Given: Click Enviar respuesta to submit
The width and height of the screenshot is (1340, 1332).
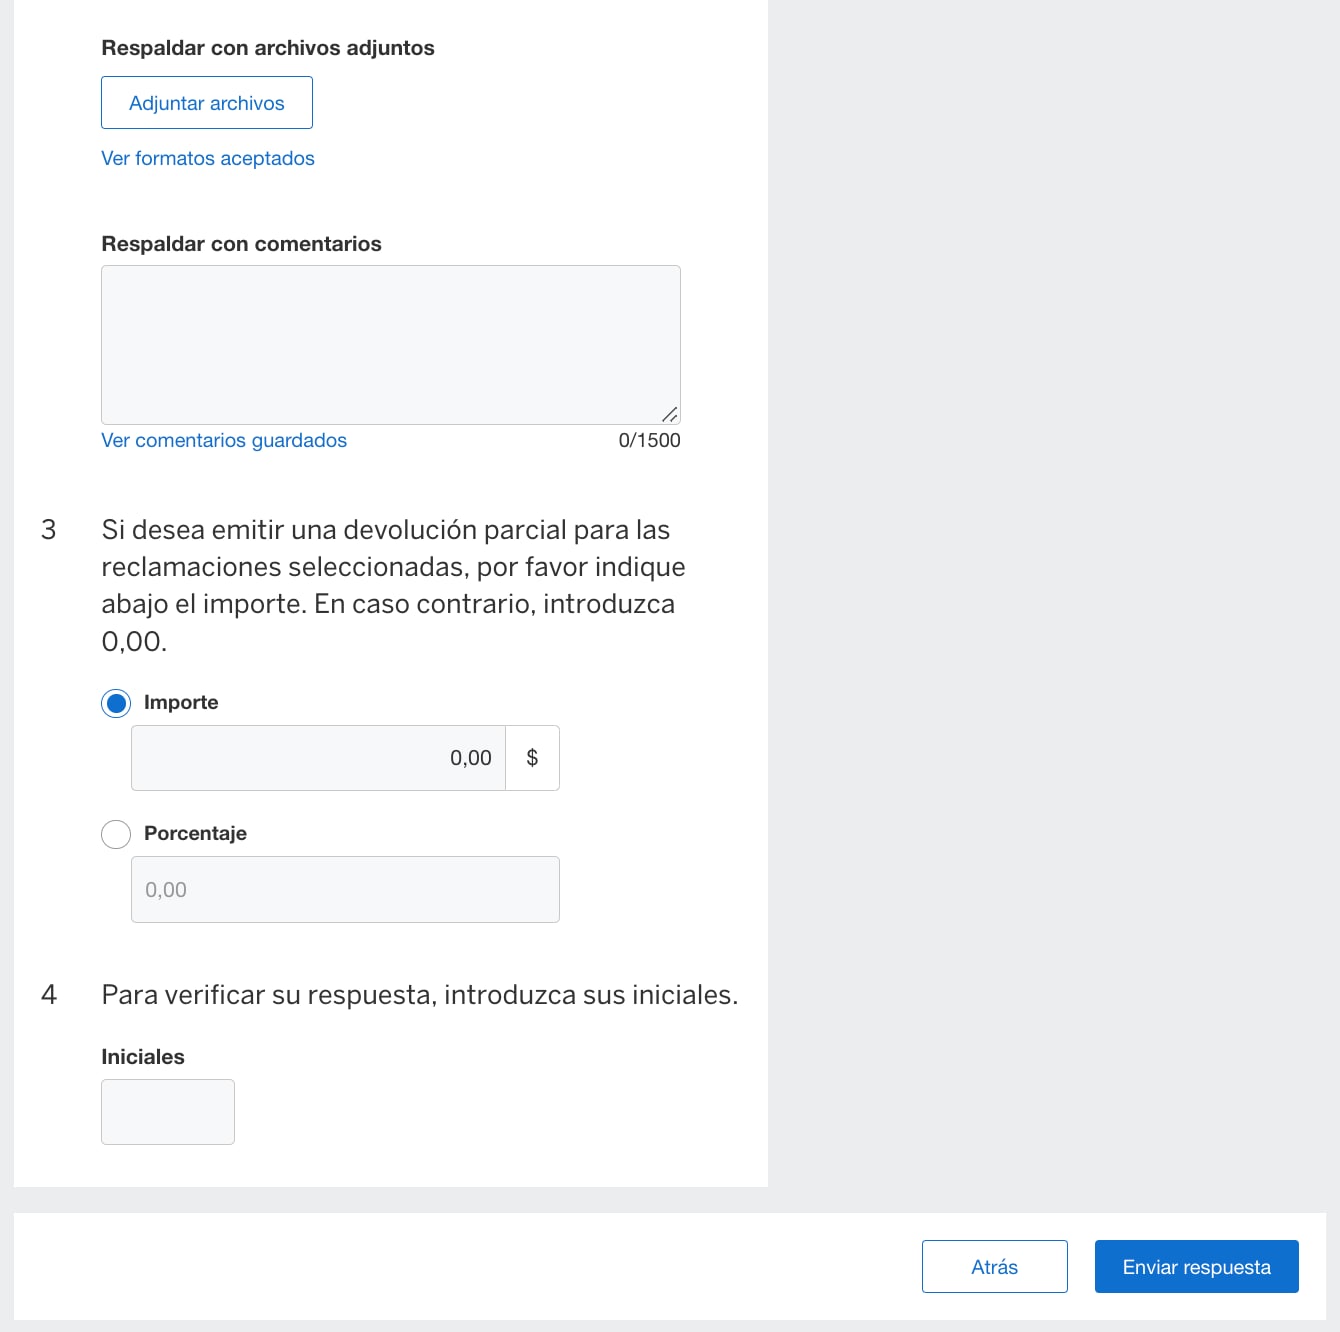Looking at the screenshot, I should click(1196, 1266).
